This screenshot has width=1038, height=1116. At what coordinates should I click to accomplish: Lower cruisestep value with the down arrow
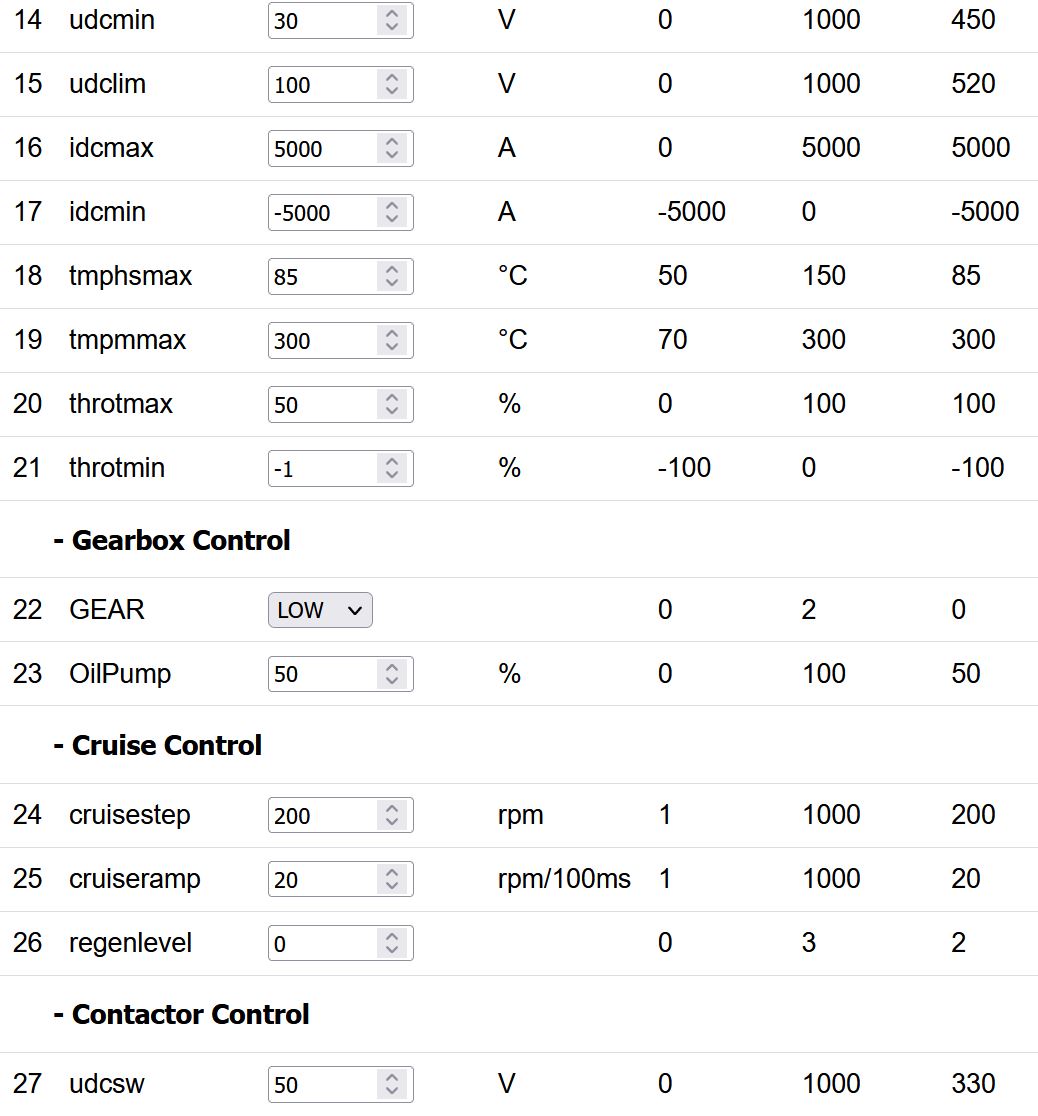pyautogui.click(x=392, y=822)
